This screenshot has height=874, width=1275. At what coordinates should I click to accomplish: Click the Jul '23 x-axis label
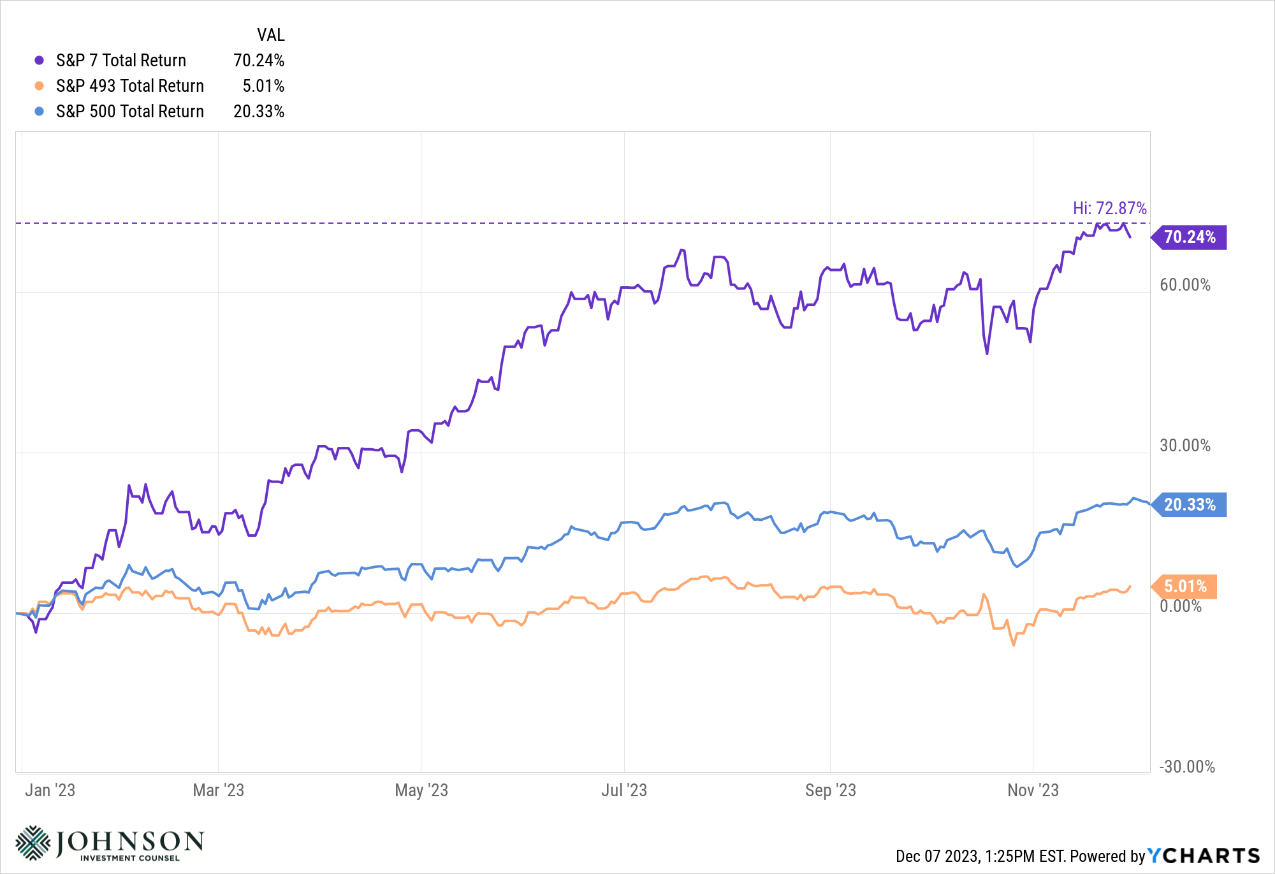(625, 790)
